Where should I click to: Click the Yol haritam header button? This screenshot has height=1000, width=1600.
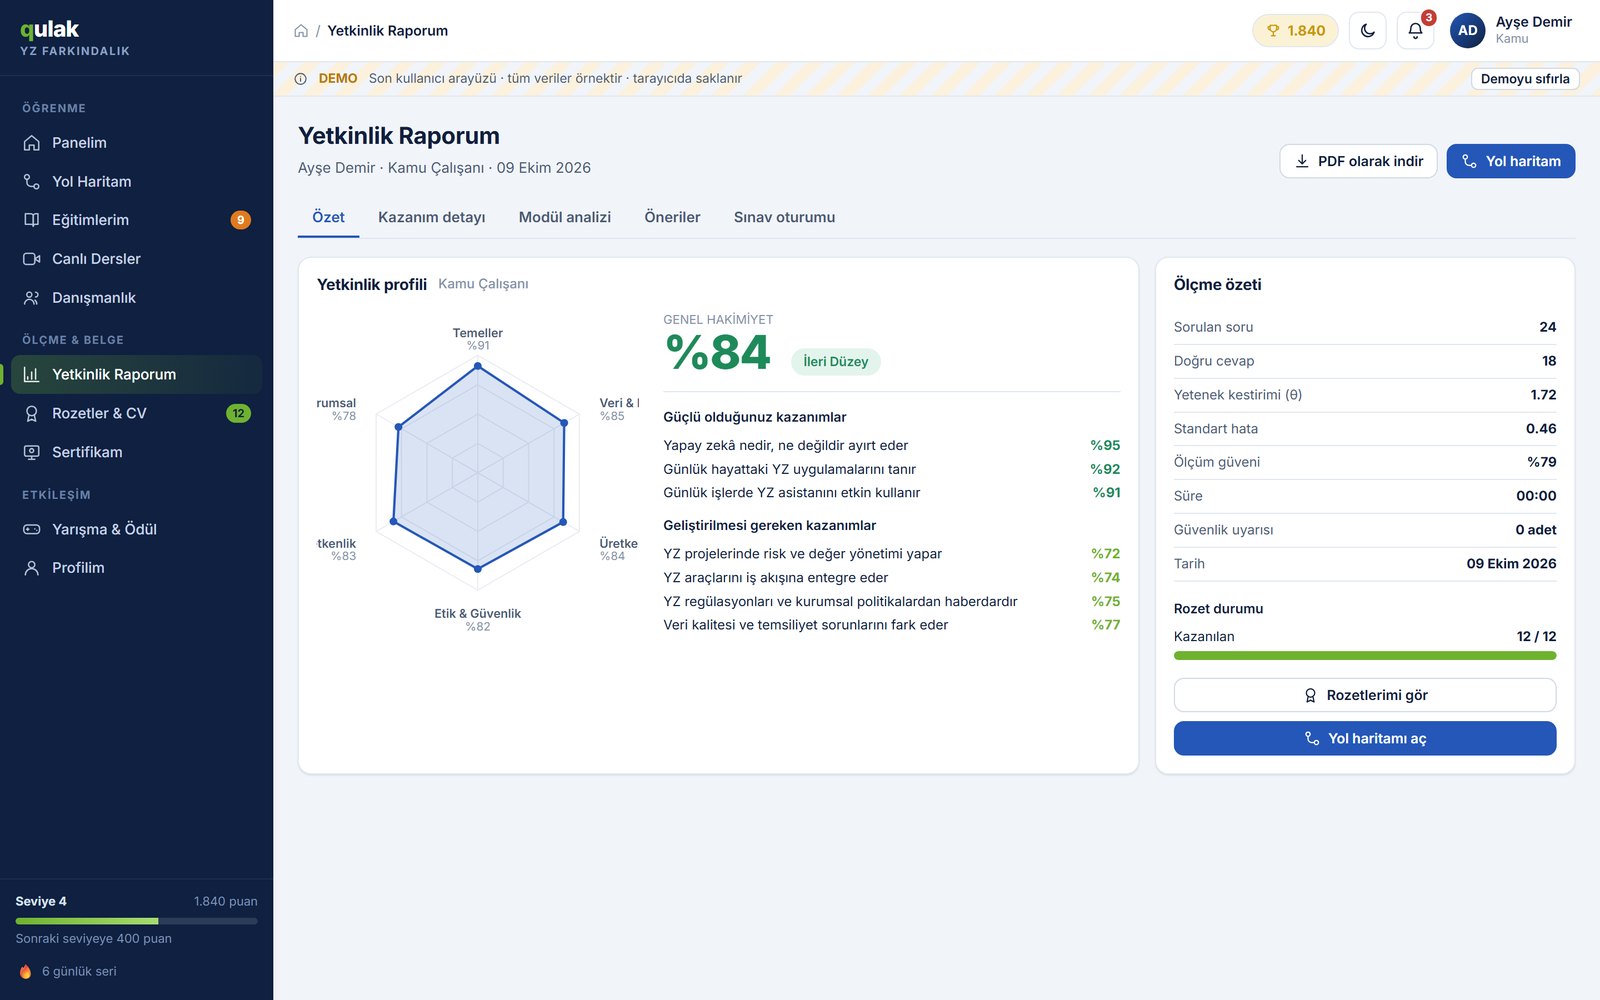coord(1510,161)
